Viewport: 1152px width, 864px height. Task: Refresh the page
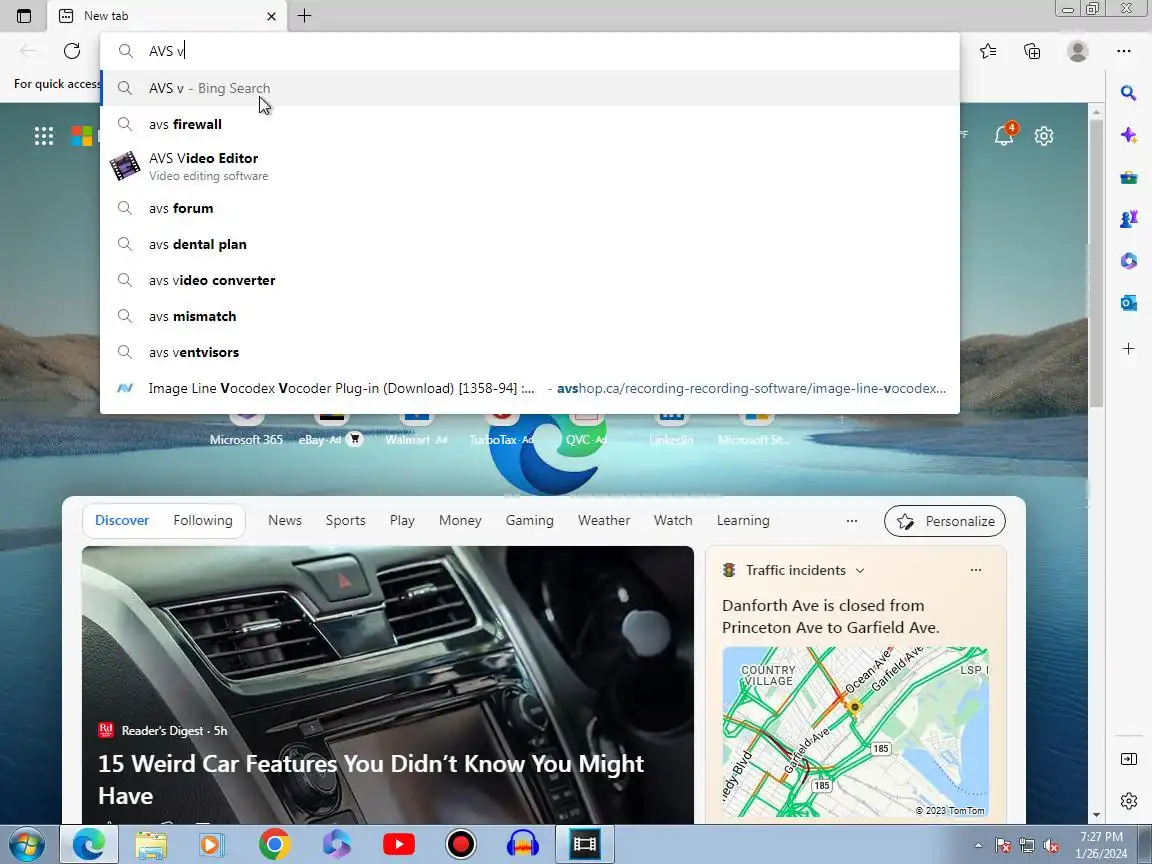pyautogui.click(x=71, y=51)
